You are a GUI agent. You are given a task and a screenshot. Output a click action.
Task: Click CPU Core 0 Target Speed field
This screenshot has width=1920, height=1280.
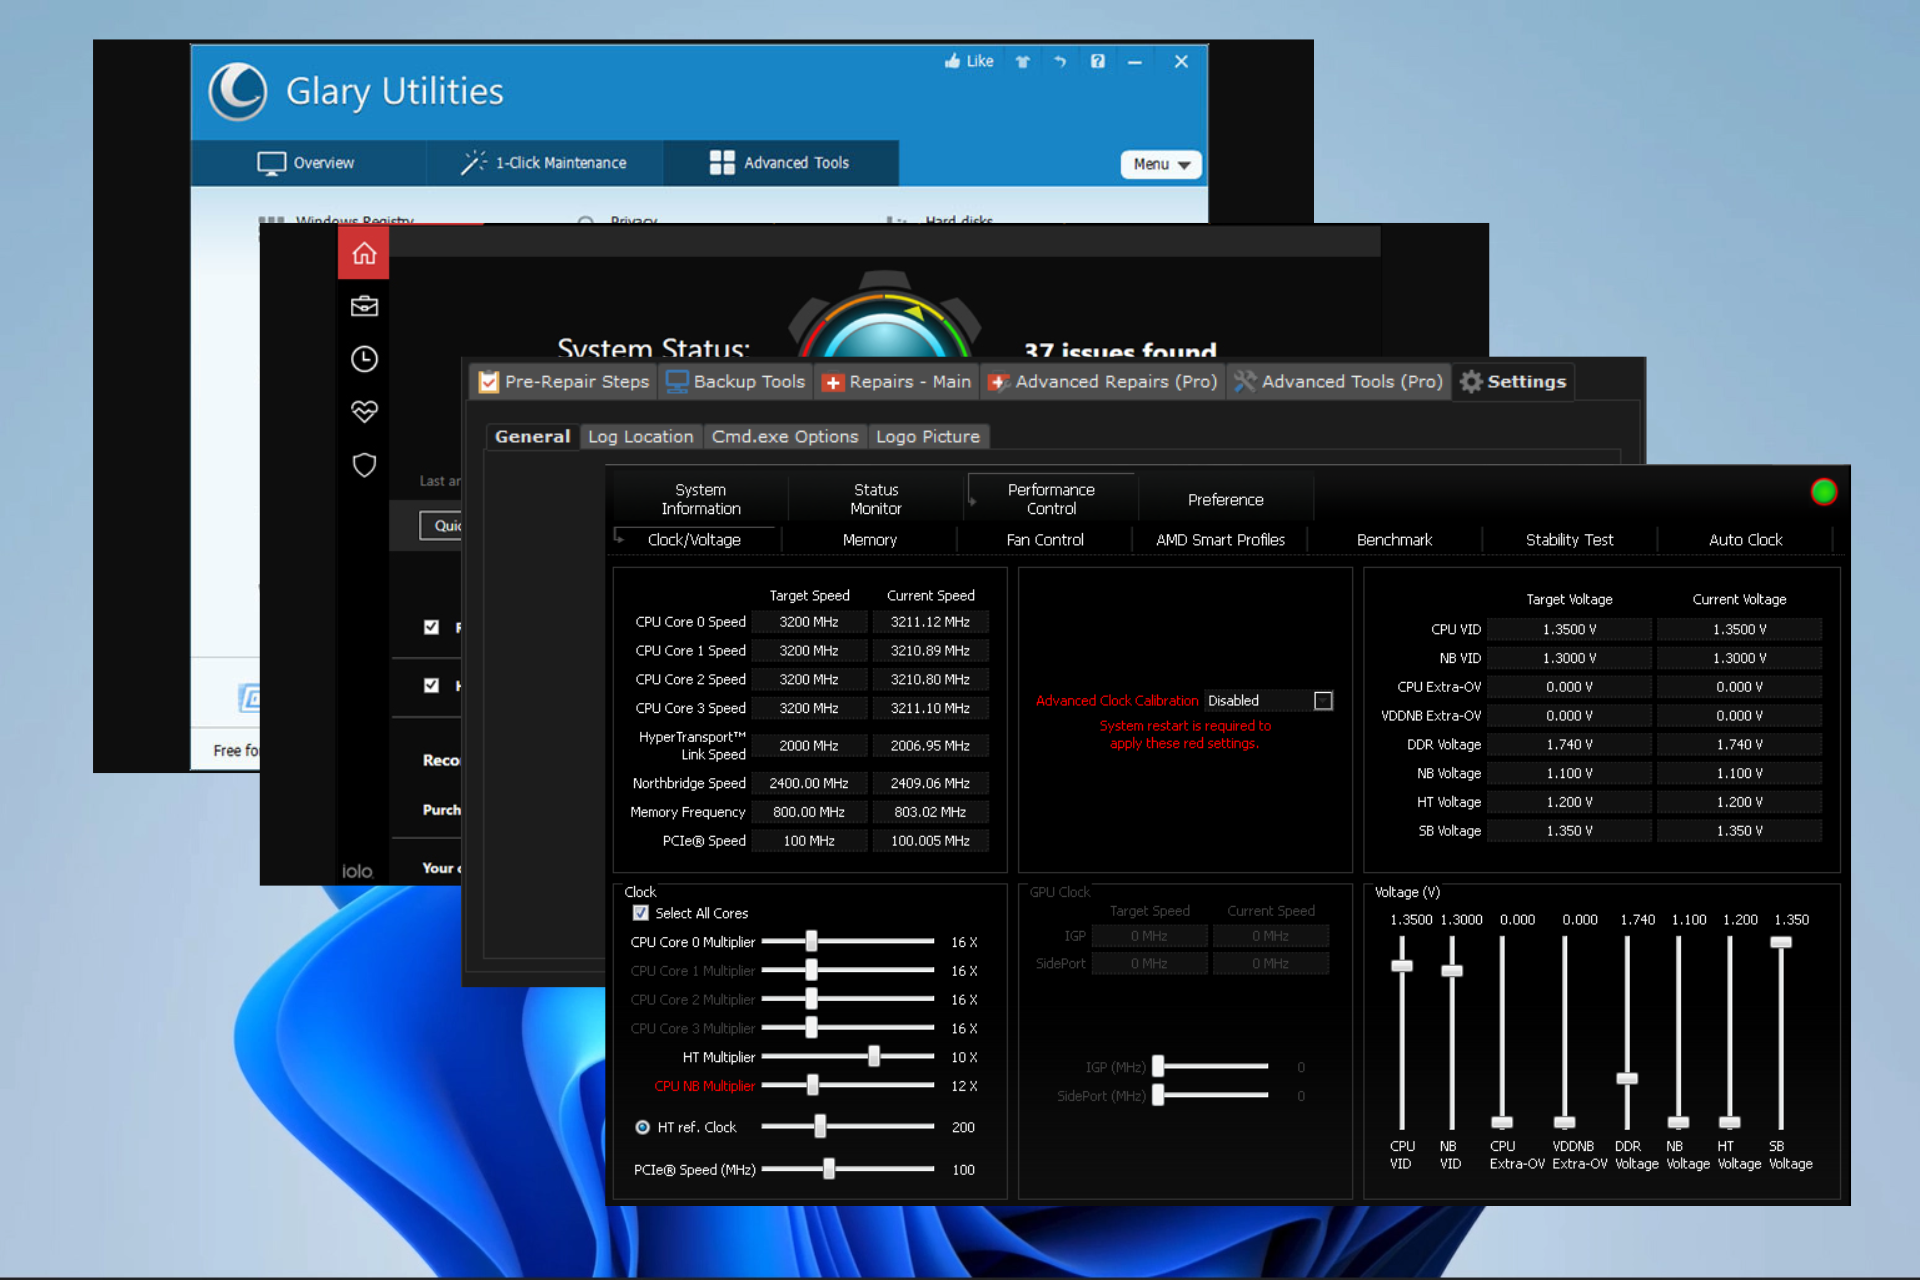(809, 622)
